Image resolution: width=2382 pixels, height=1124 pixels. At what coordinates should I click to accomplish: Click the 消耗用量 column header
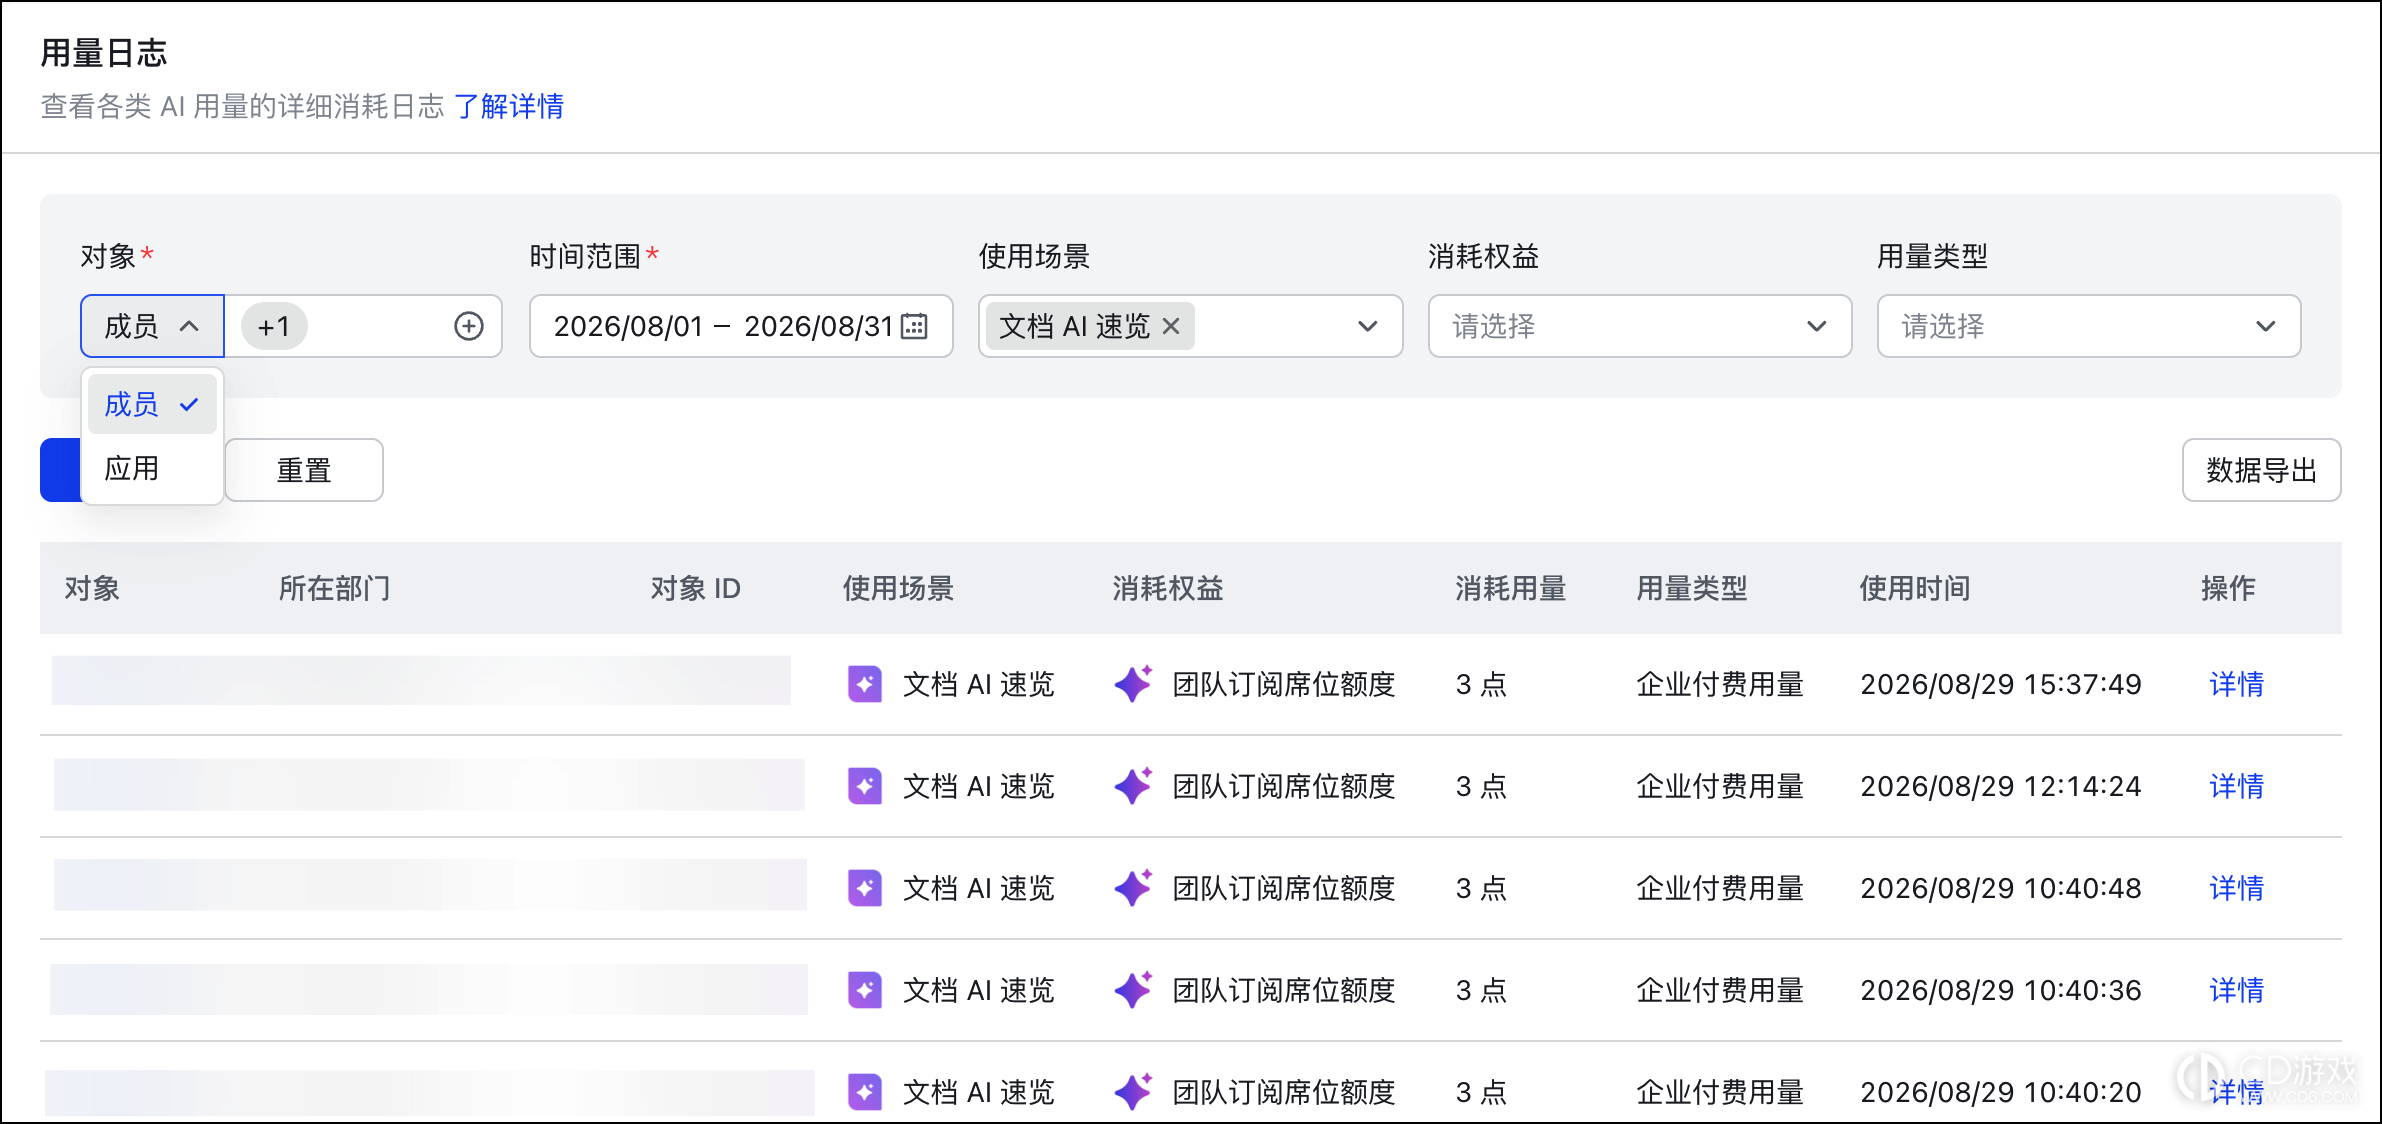point(1510,588)
